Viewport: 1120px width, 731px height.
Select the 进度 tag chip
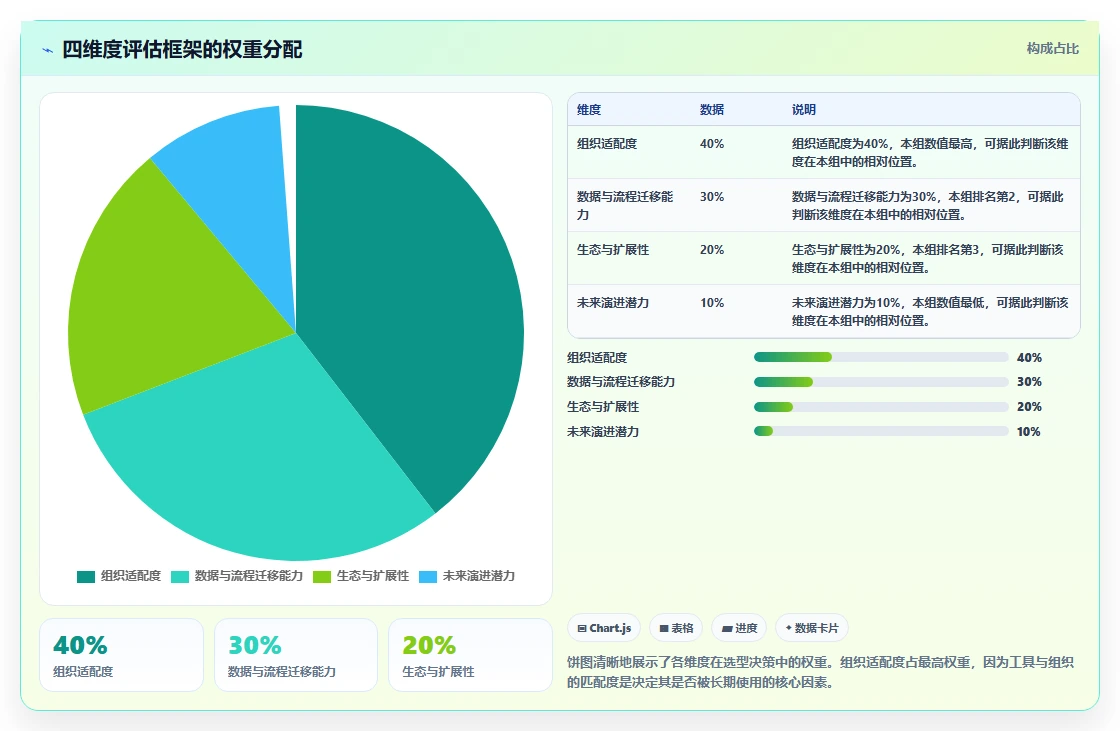click(x=739, y=628)
